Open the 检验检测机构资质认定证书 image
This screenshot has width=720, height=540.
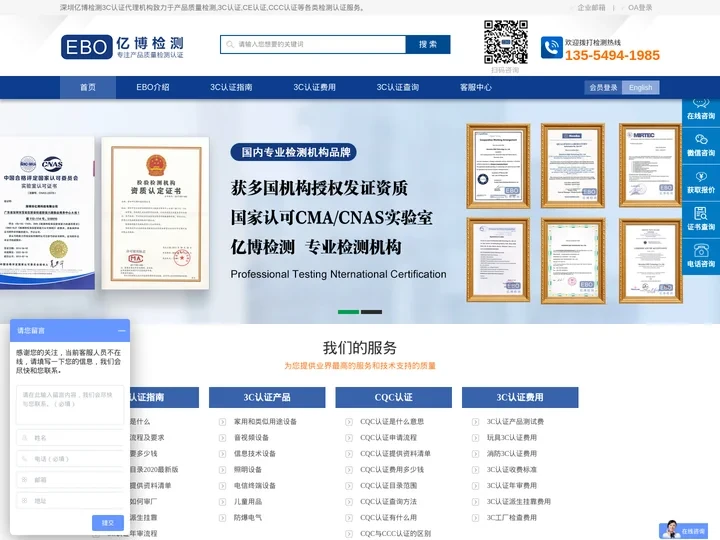(x=155, y=213)
